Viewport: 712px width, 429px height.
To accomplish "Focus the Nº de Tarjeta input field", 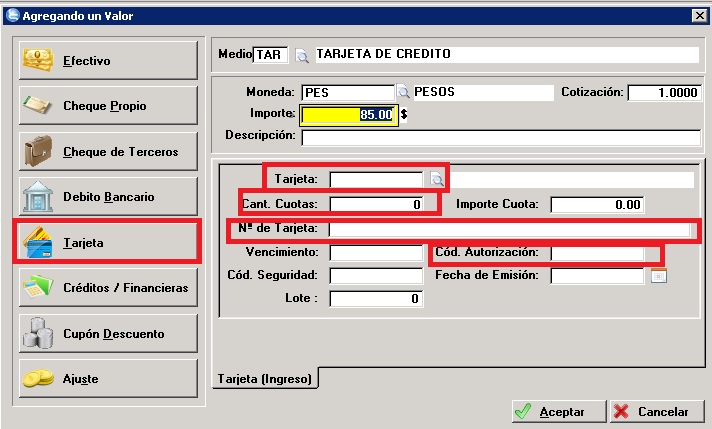I will [509, 230].
